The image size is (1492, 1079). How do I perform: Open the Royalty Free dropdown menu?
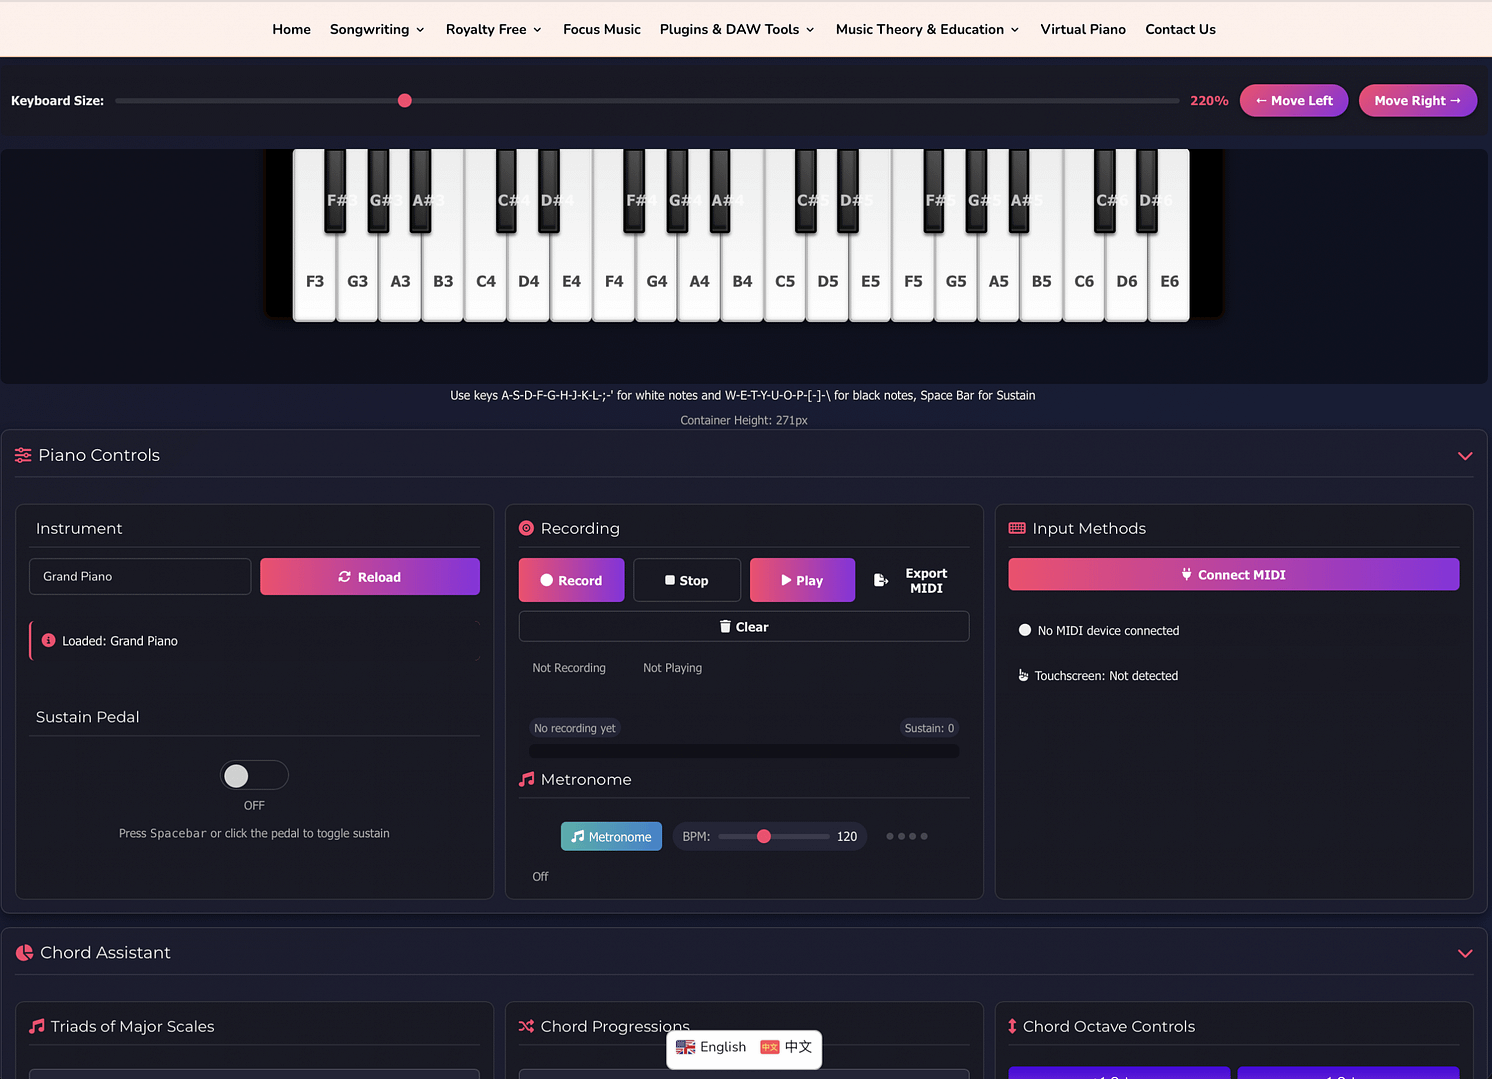[494, 29]
